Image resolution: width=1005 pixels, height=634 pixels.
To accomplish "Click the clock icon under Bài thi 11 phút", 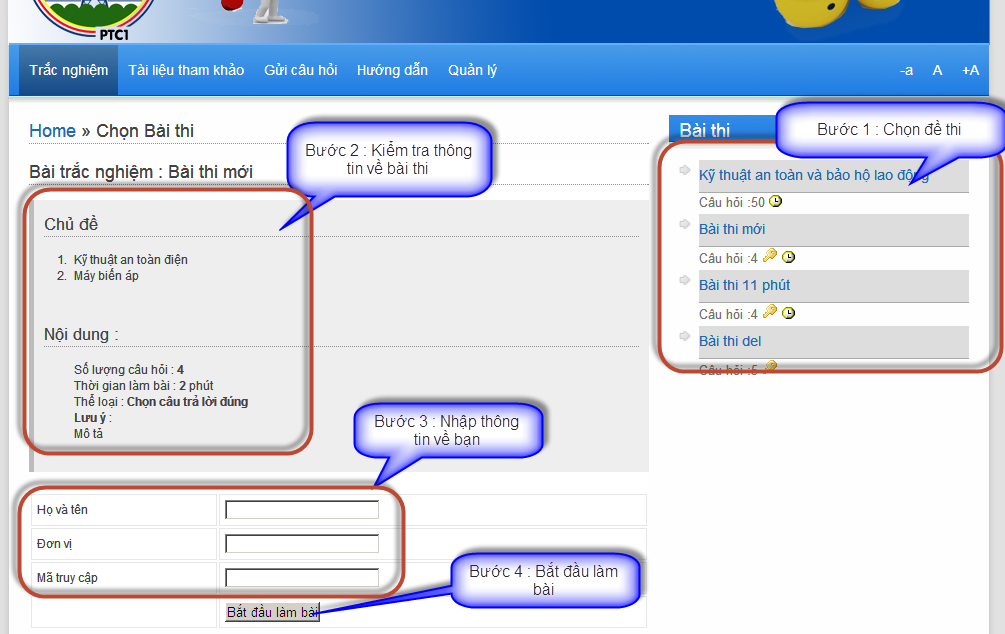I will pos(789,313).
